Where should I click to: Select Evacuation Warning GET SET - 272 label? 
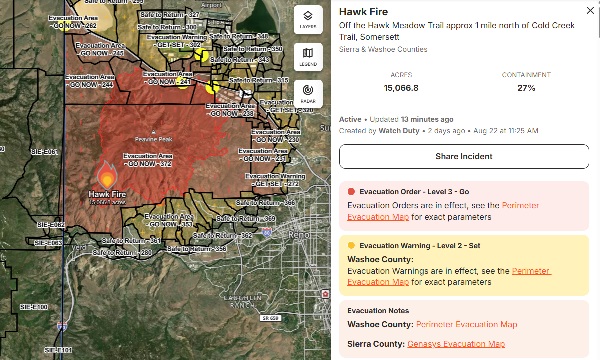point(275,180)
